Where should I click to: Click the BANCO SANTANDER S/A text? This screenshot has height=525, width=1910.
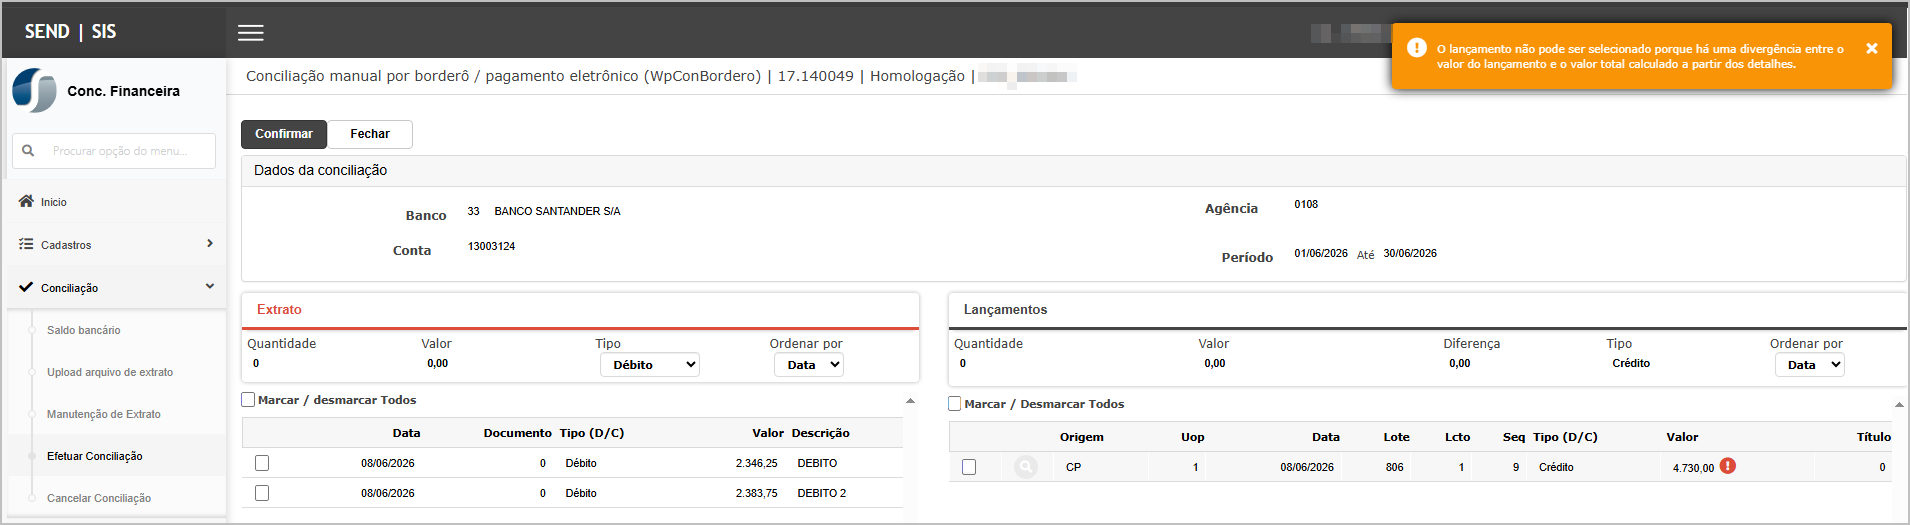click(557, 211)
